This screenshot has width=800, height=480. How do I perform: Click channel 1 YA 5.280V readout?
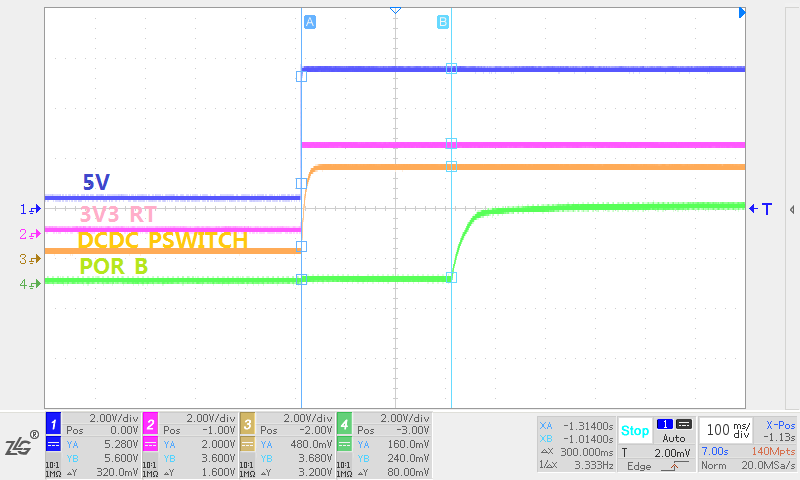point(102,445)
